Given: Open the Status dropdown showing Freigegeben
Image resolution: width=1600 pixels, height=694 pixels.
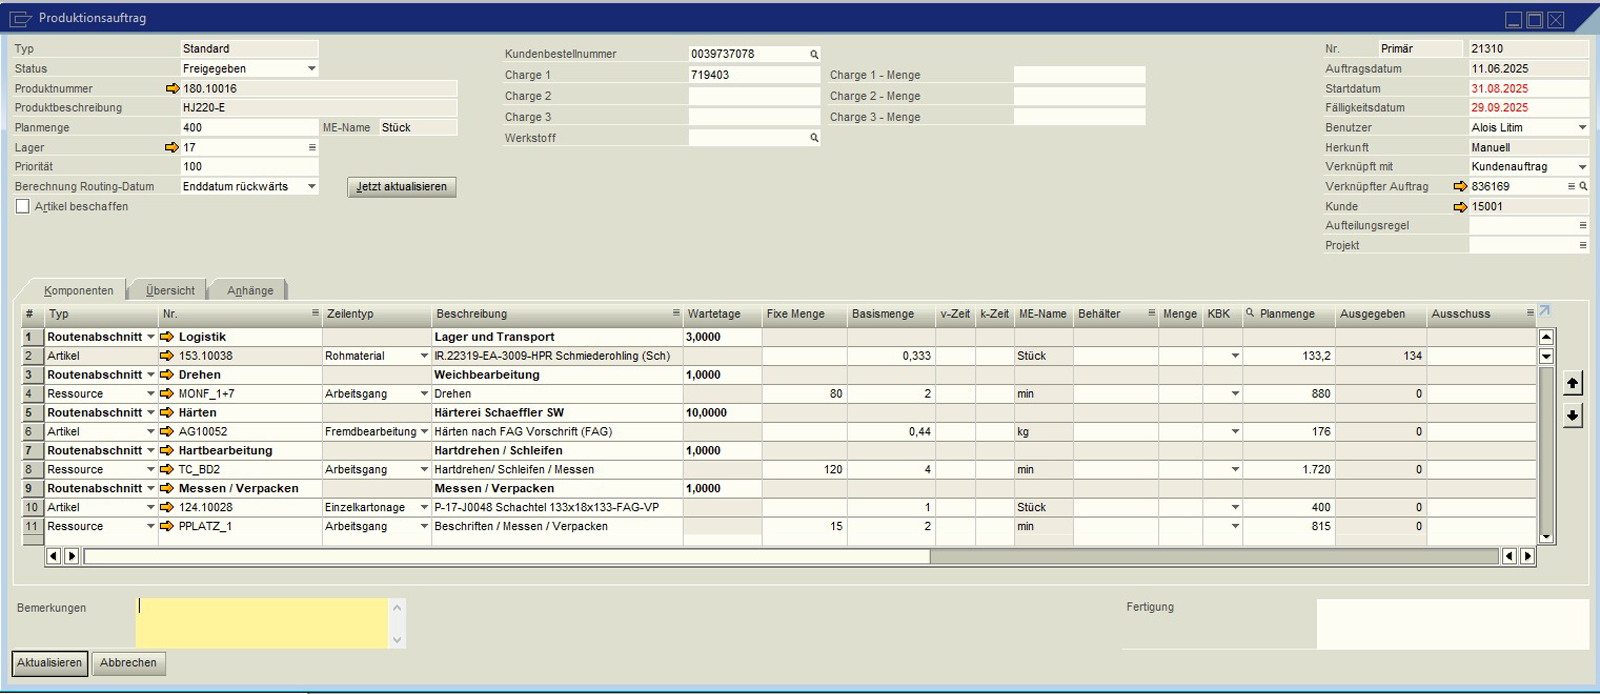Looking at the screenshot, I should tap(311, 69).
